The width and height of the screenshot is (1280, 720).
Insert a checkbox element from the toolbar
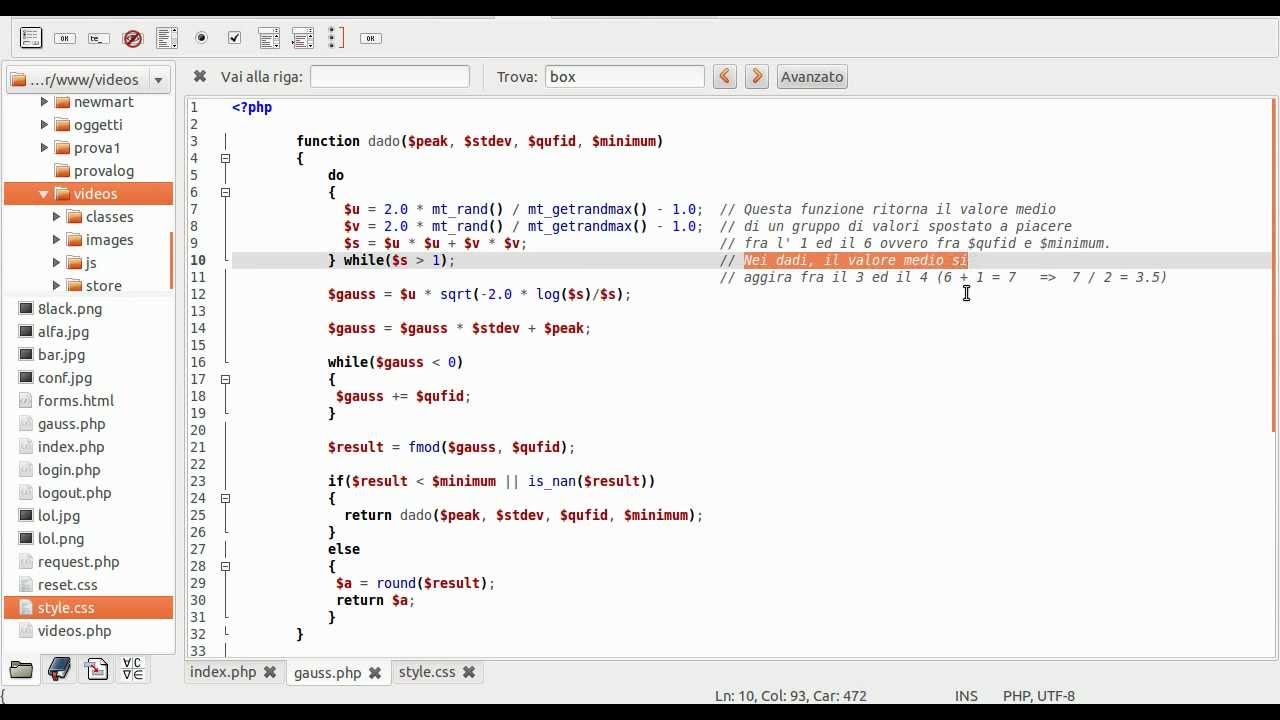[234, 38]
